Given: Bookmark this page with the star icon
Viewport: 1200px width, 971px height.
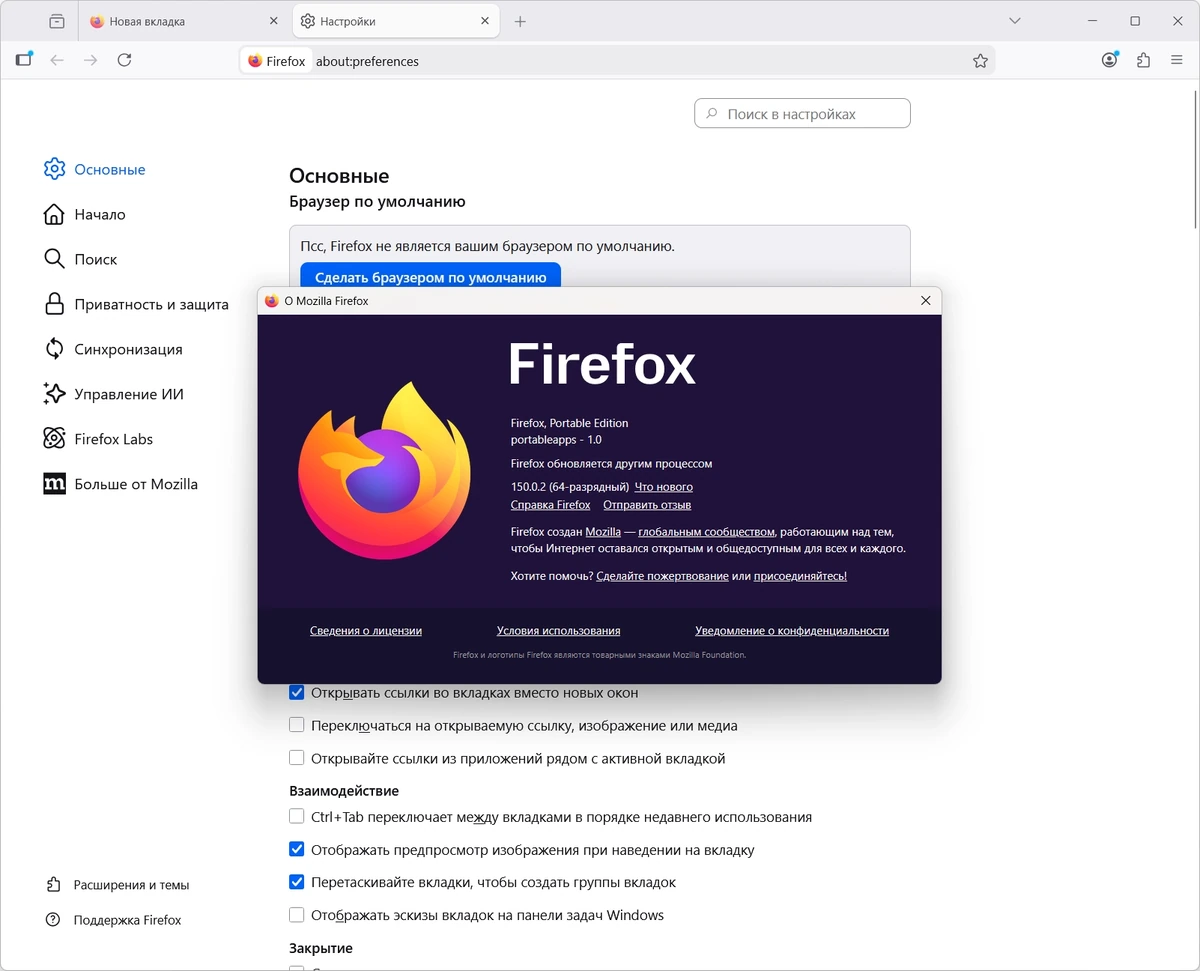Looking at the screenshot, I should (980, 61).
